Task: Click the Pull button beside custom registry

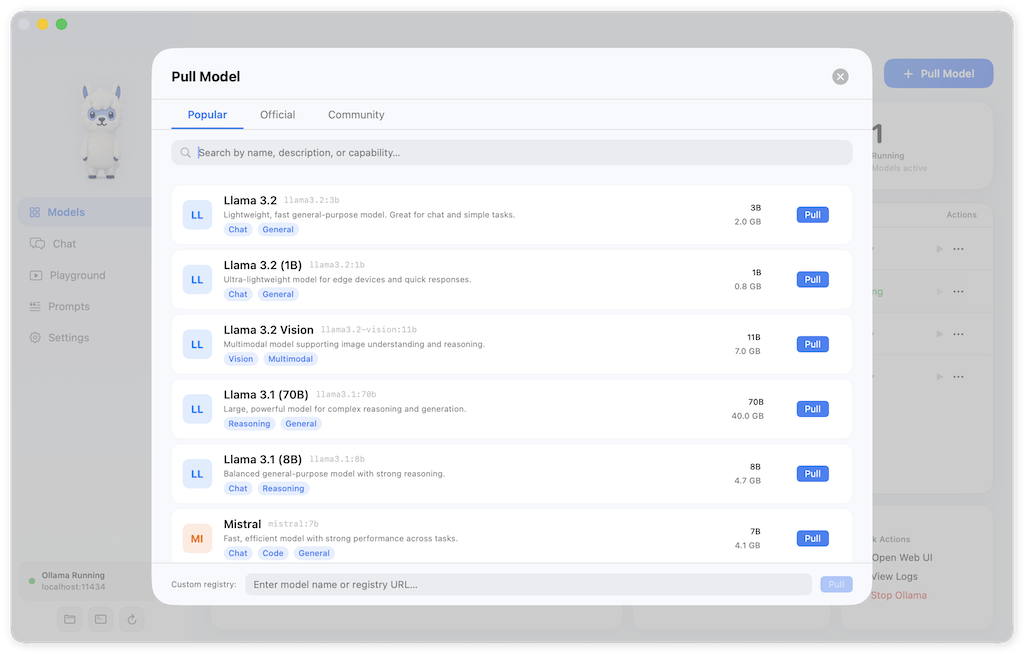Action: (837, 585)
